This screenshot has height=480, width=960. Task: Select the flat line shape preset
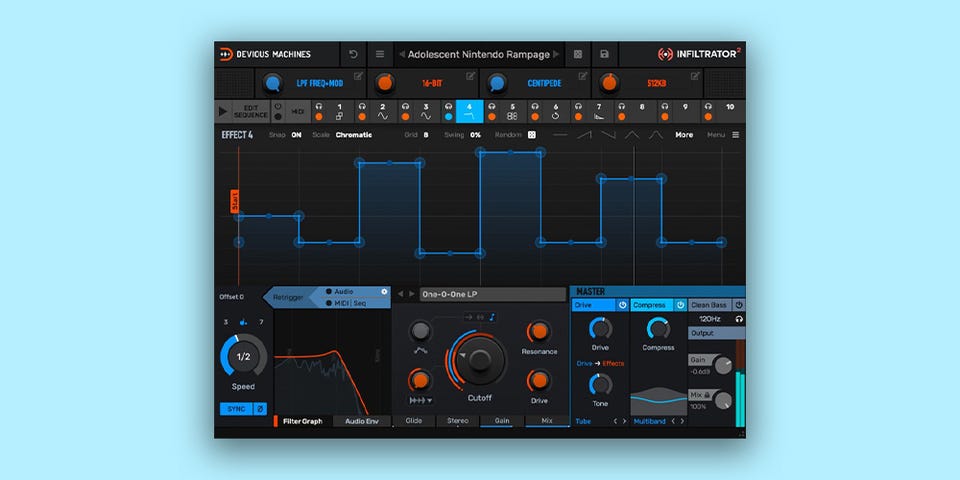coord(560,135)
